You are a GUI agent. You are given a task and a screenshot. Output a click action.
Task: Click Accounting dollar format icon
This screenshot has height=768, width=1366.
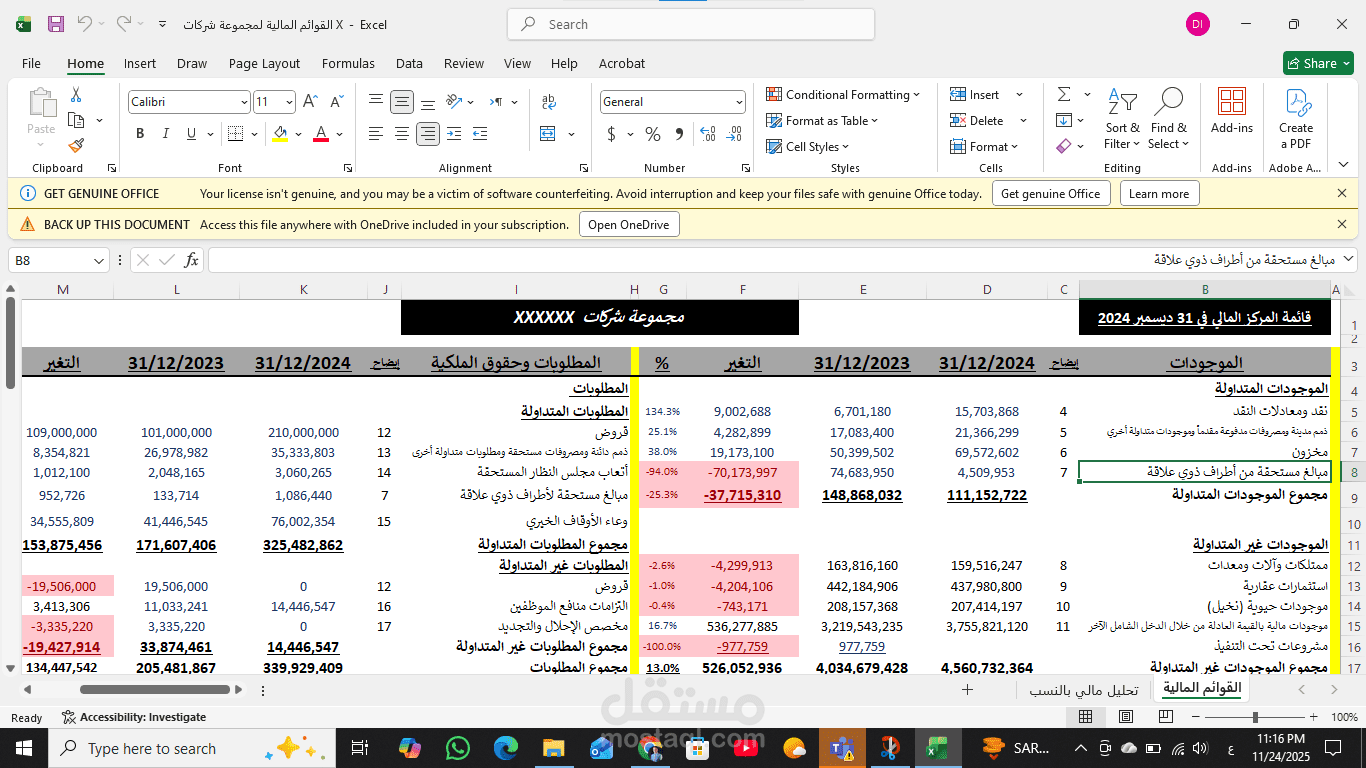(612, 134)
